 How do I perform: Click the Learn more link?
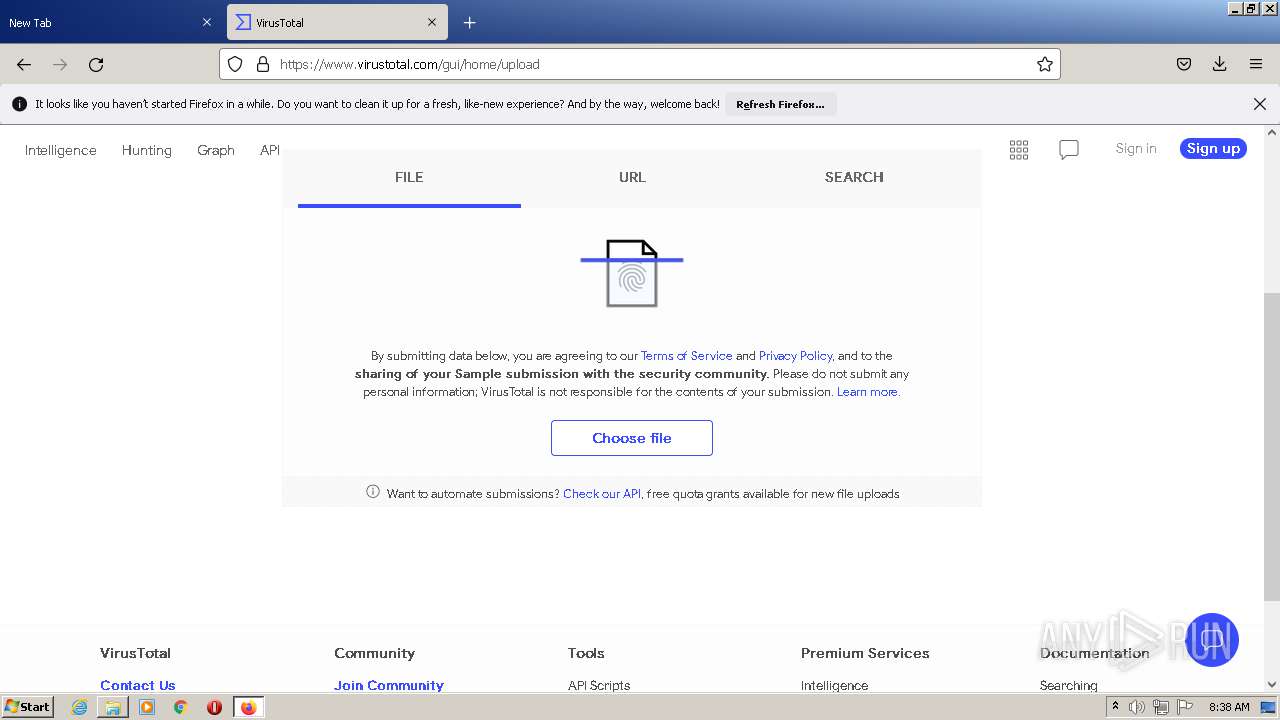867,391
